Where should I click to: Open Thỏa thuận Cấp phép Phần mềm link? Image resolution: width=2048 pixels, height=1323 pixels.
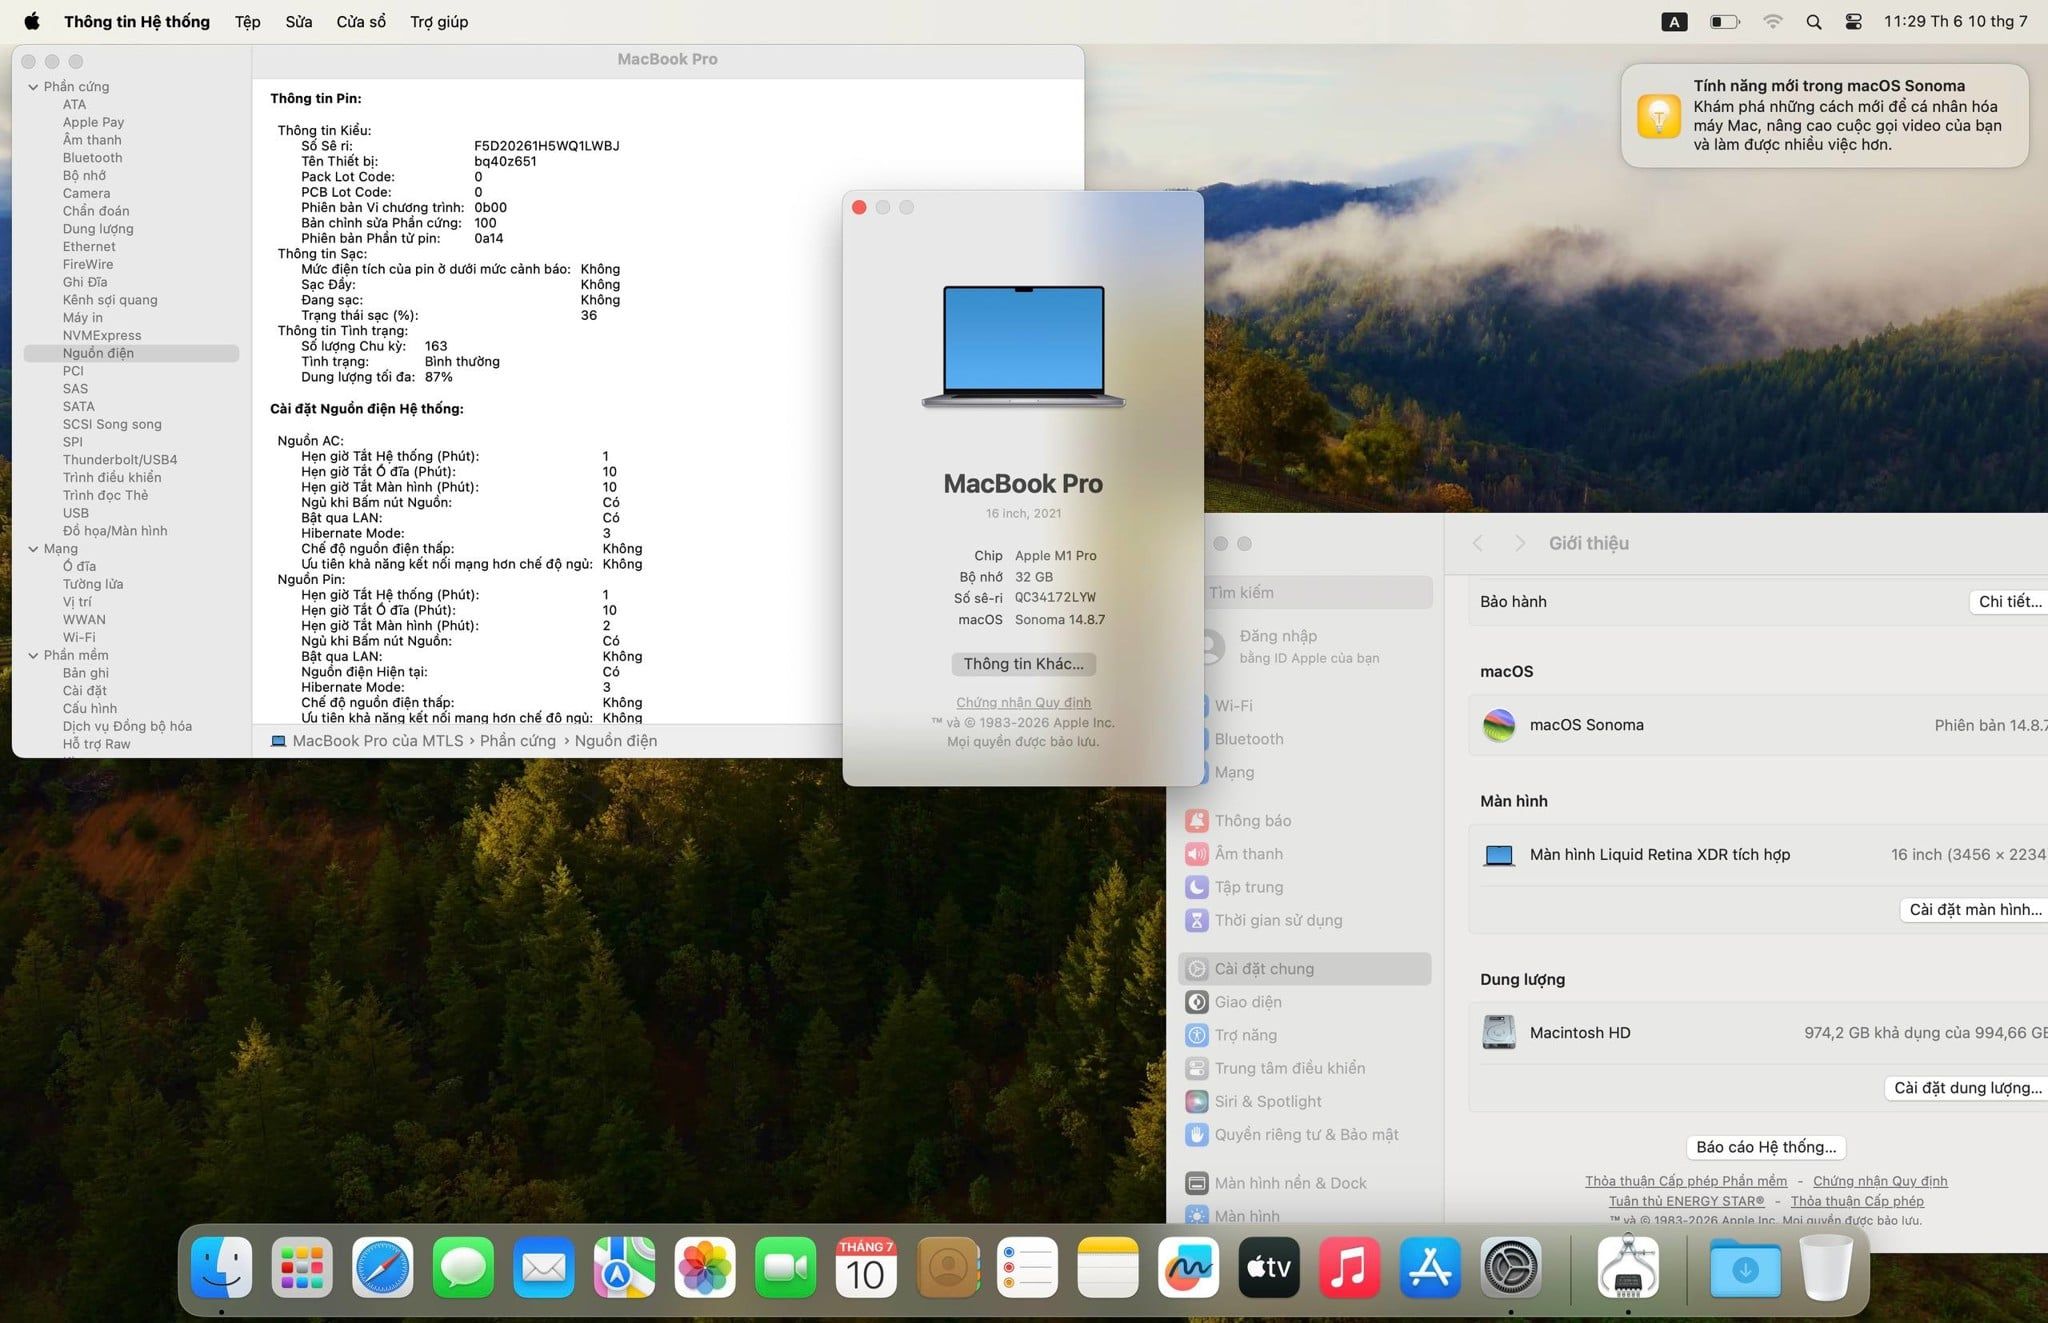tap(1686, 1181)
